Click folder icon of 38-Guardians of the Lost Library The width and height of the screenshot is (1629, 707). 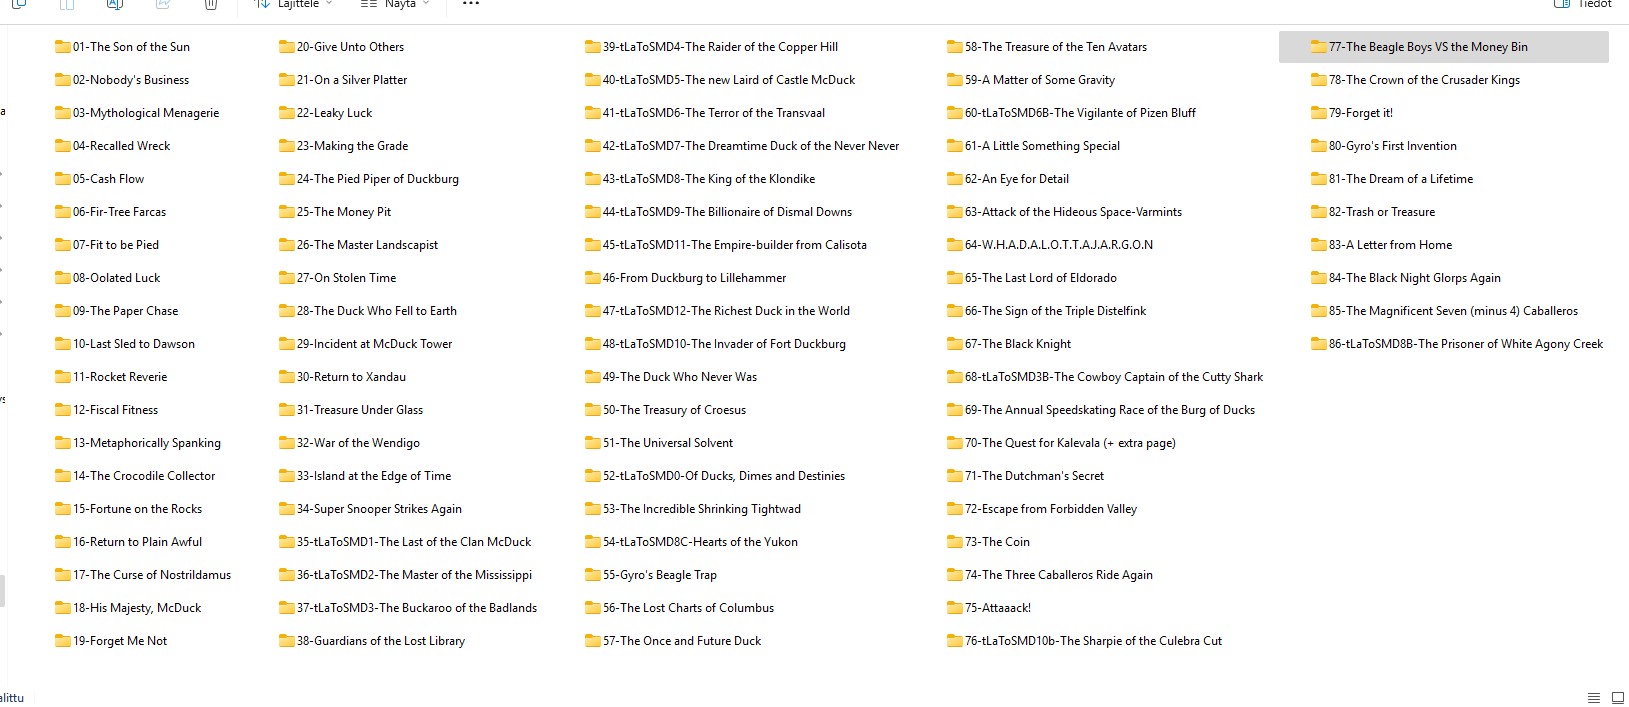coord(287,641)
